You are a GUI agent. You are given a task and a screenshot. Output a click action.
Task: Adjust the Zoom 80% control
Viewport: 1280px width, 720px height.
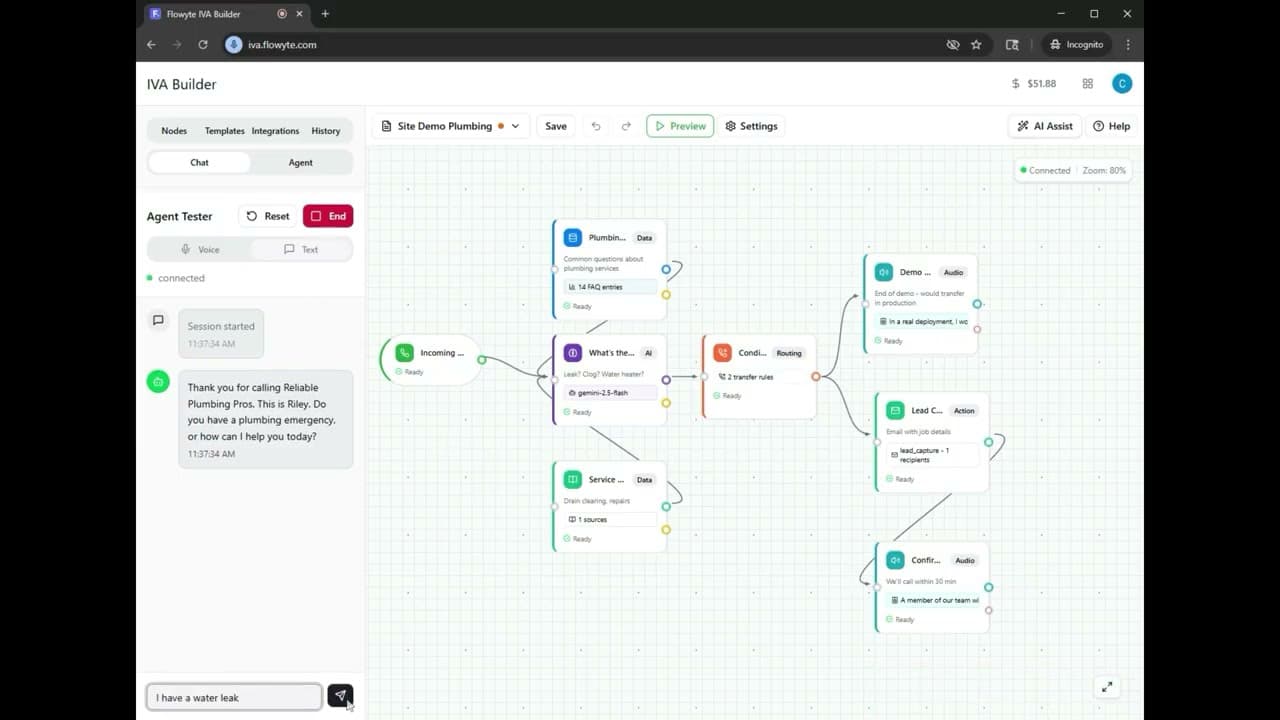[1104, 170]
